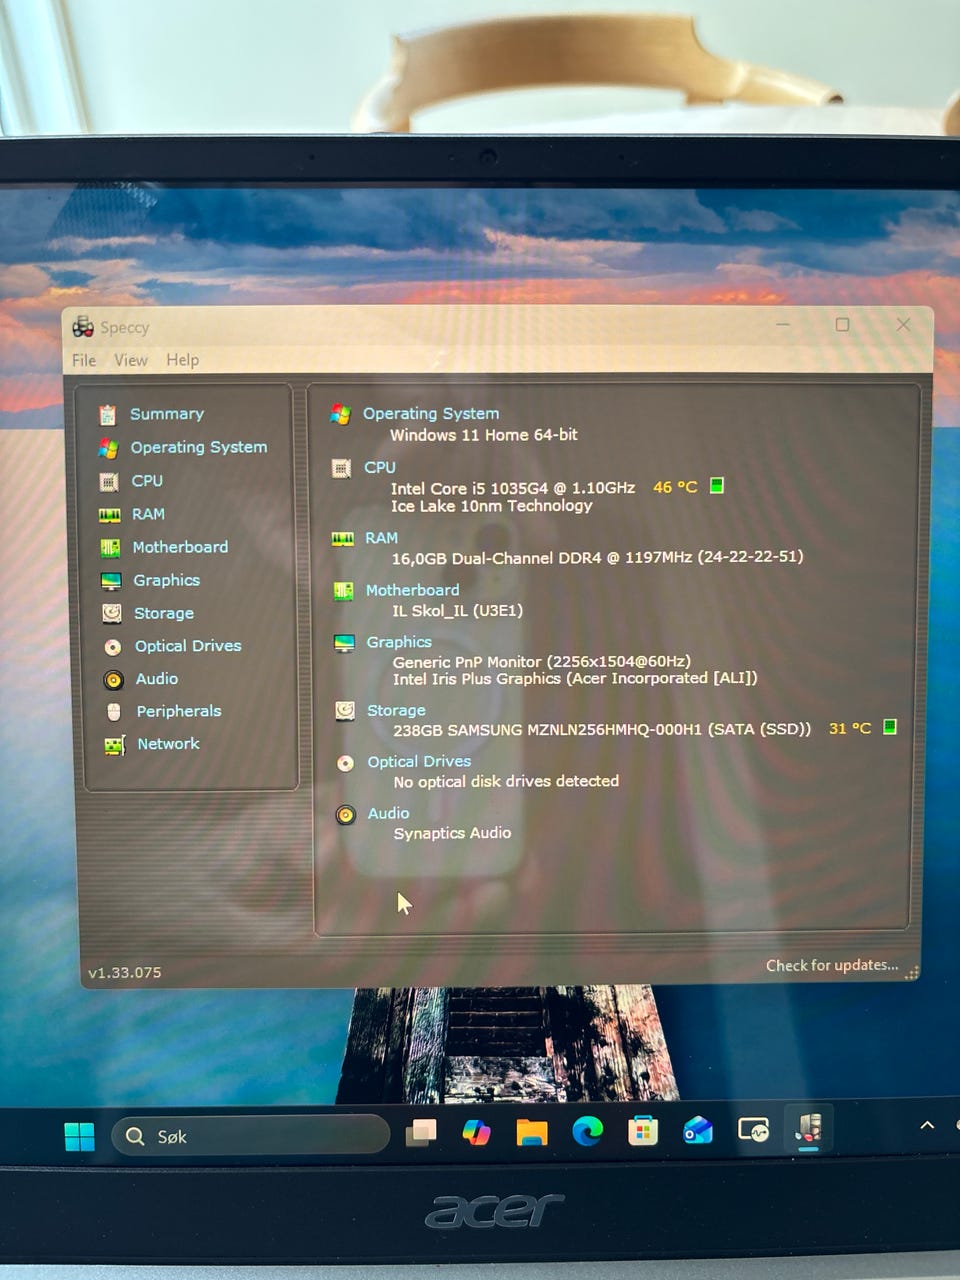Open Audio in the sidebar
The width and height of the screenshot is (960, 1280).
(x=157, y=679)
